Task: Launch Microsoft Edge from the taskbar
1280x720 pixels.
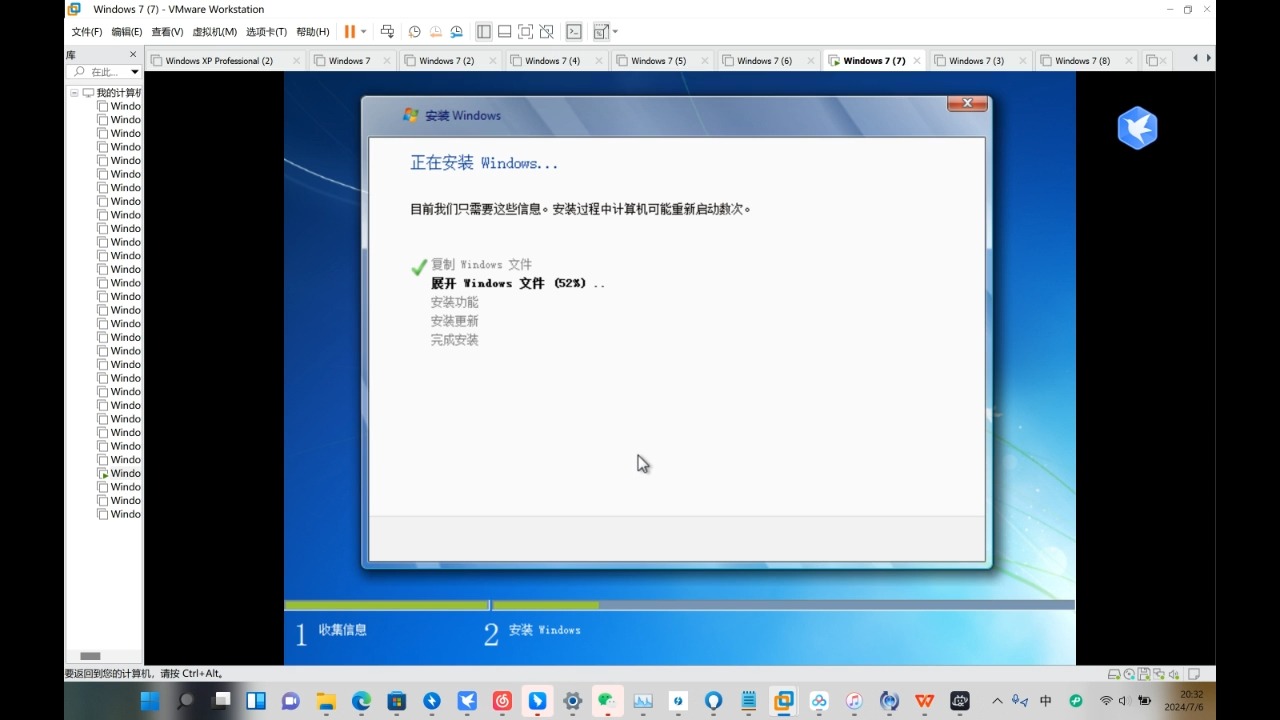Action: (x=361, y=701)
